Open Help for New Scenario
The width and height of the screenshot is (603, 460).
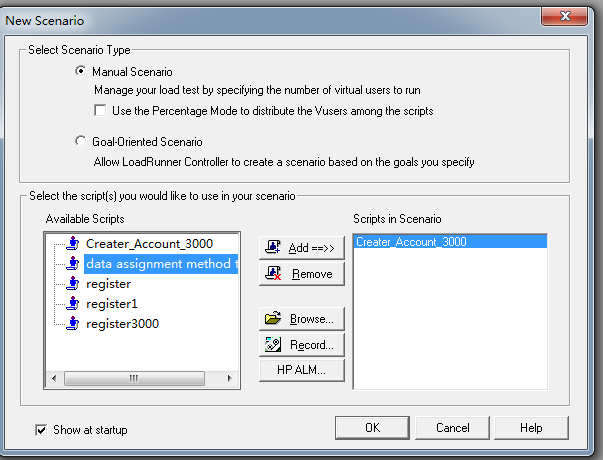pyautogui.click(x=531, y=428)
